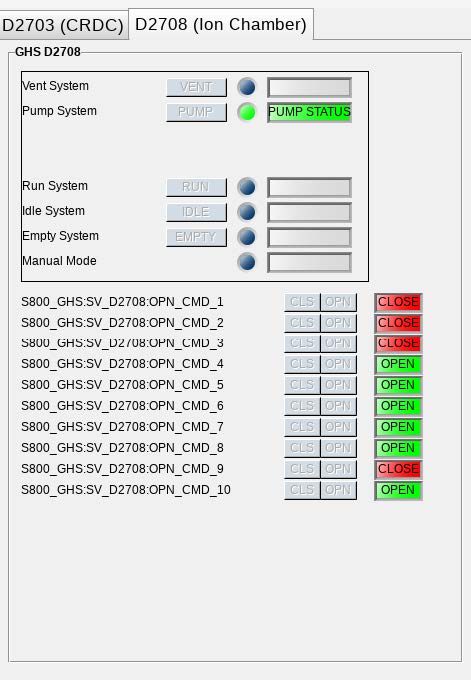Click CLS for valve OPN_CMD_4
This screenshot has height=680, width=471.
302,364
